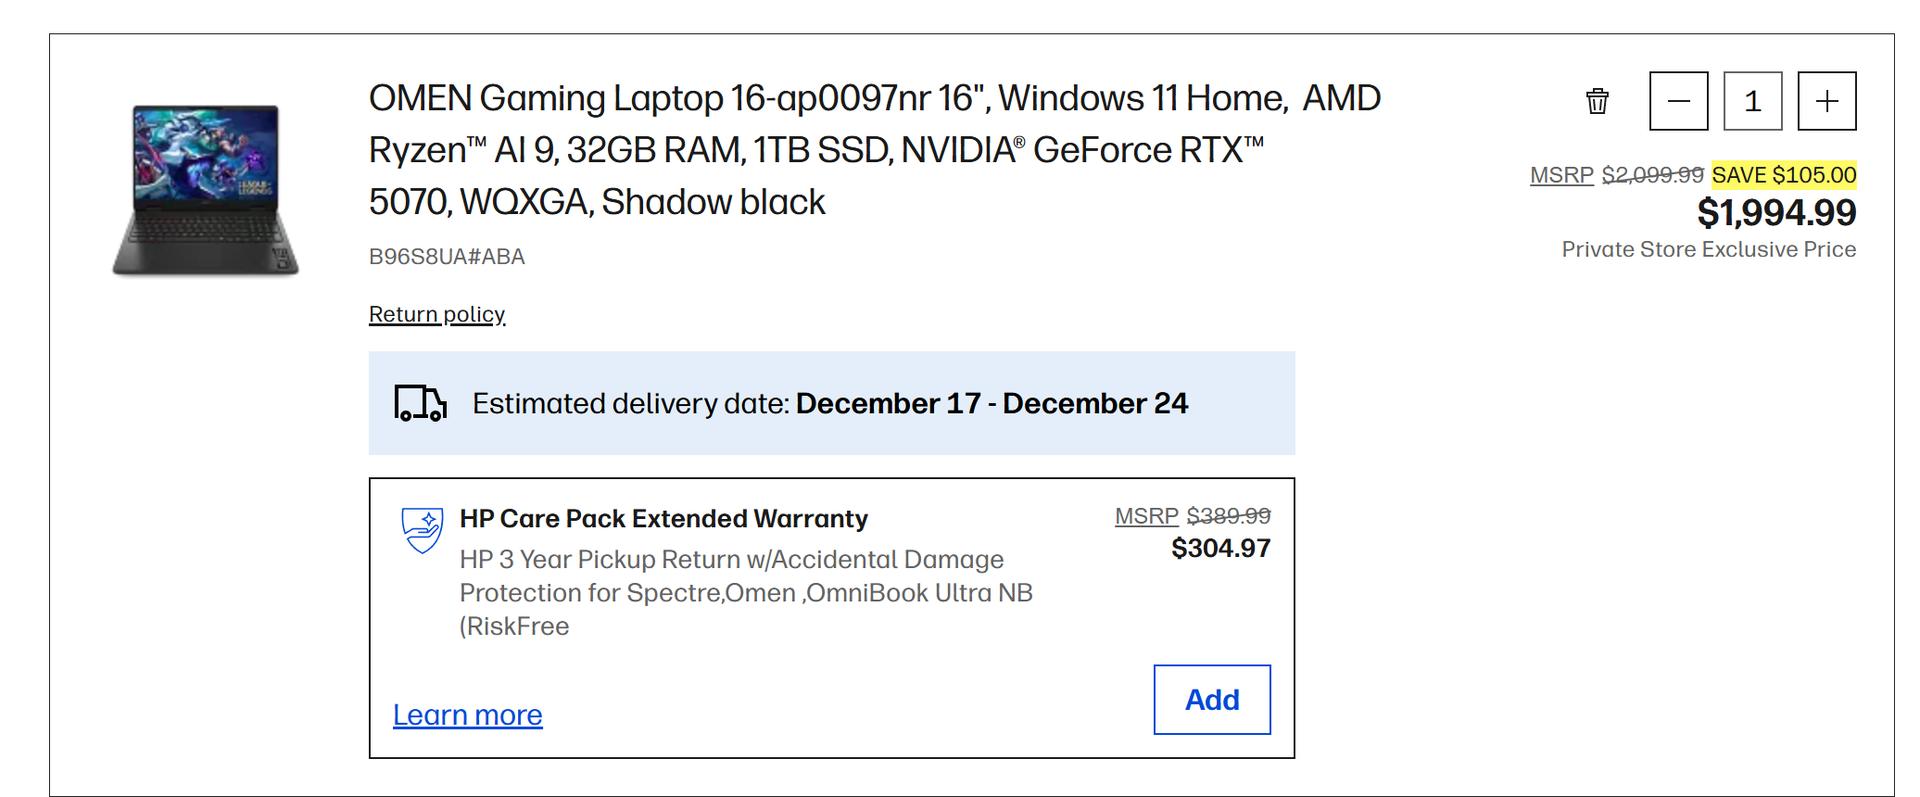Click the HP Care Pack shield icon

point(422,530)
